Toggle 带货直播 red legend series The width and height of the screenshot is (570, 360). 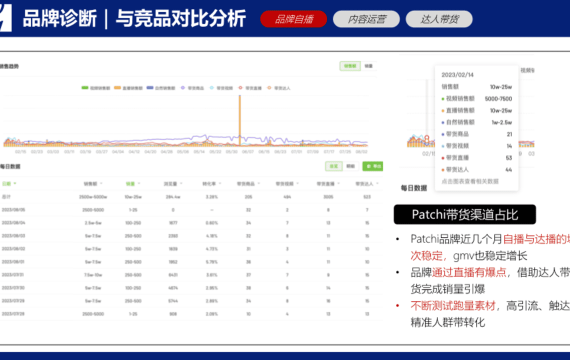[250, 88]
